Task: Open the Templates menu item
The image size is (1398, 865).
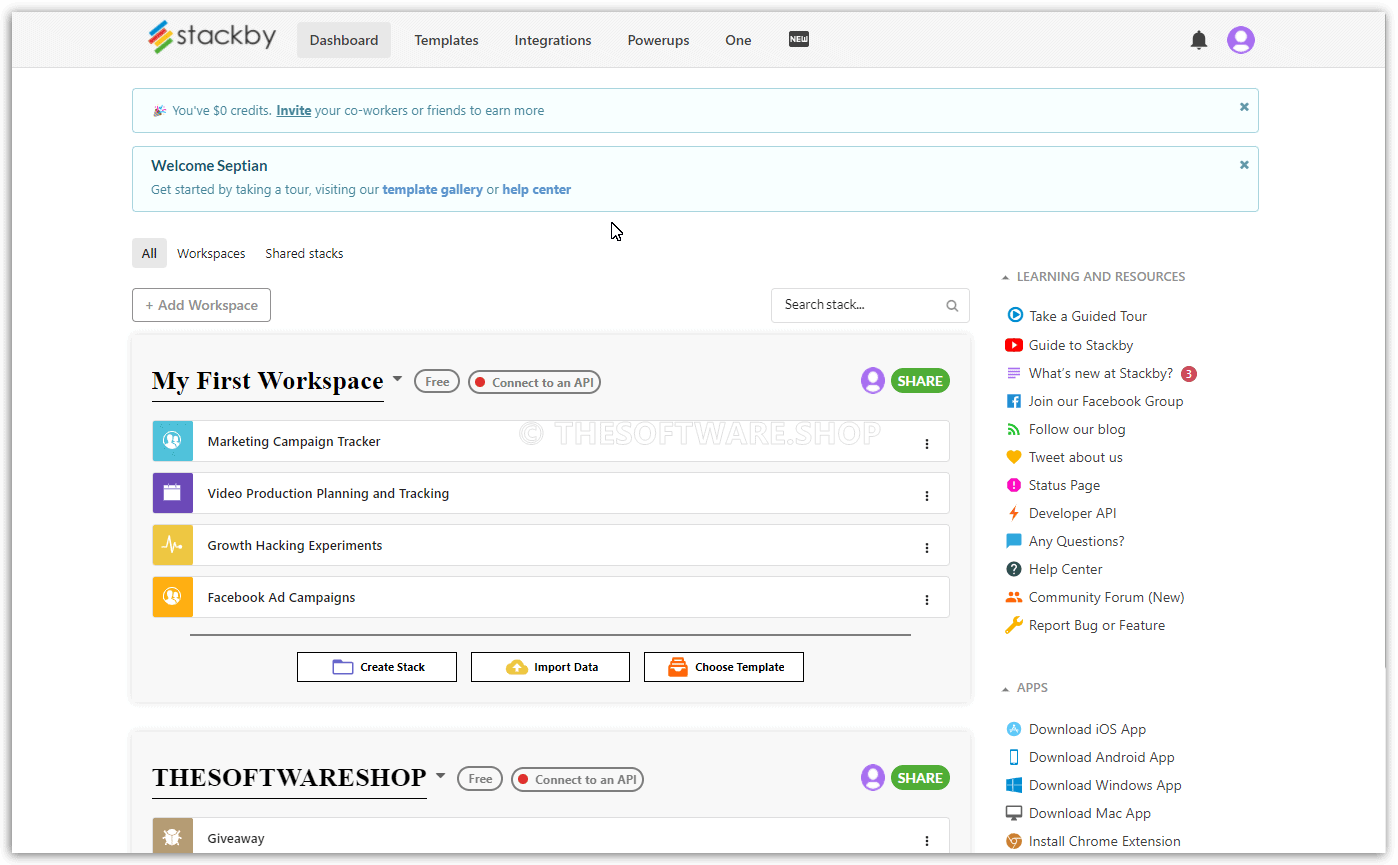Action: point(446,40)
